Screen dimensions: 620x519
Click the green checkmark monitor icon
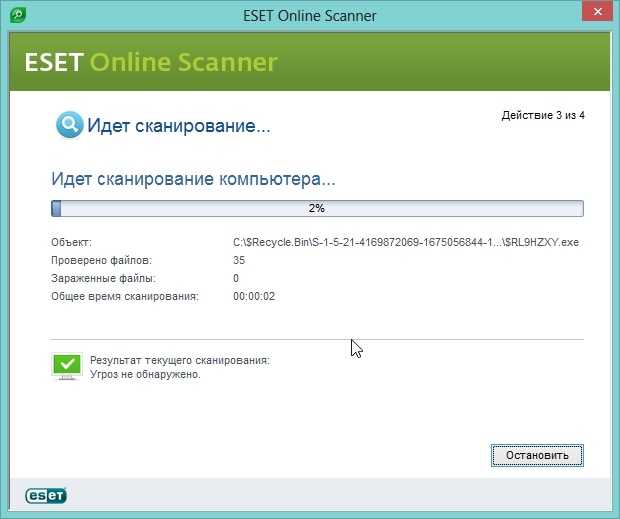click(x=67, y=366)
